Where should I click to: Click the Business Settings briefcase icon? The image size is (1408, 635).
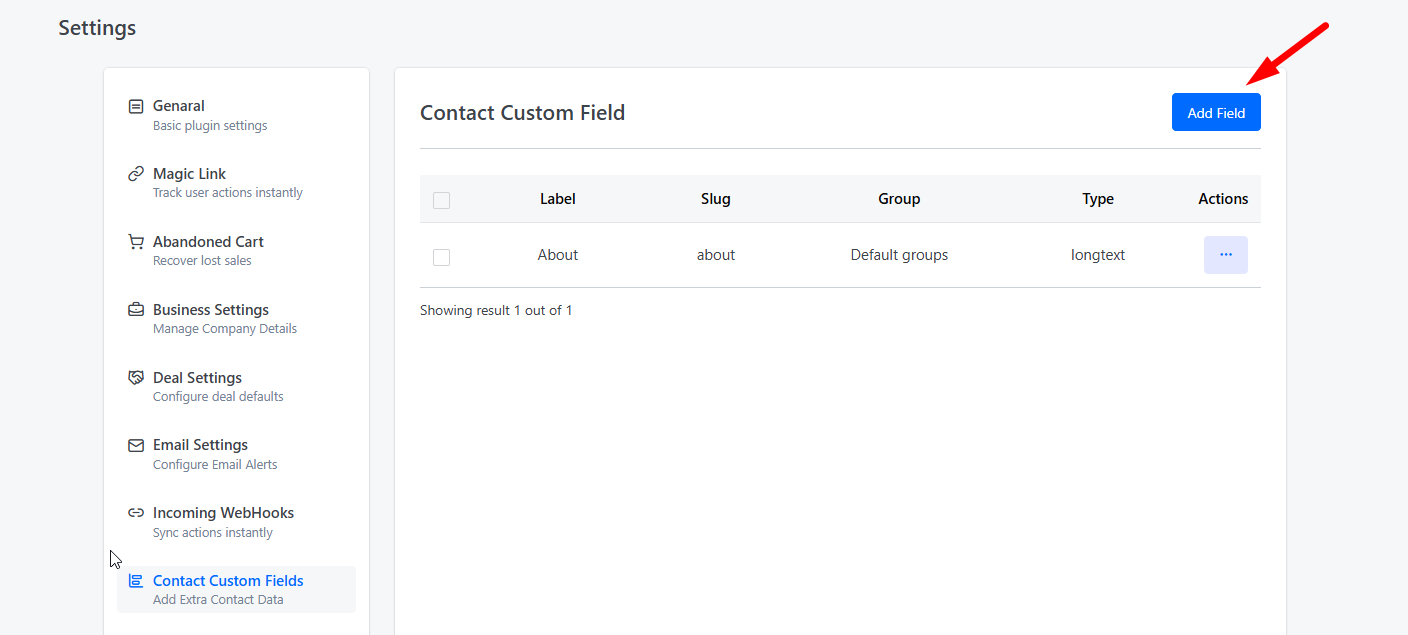(136, 310)
